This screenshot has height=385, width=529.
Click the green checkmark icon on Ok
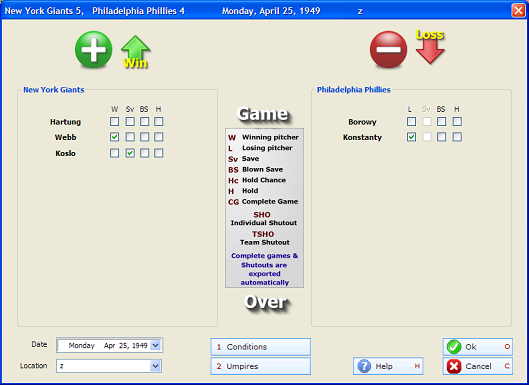454,347
